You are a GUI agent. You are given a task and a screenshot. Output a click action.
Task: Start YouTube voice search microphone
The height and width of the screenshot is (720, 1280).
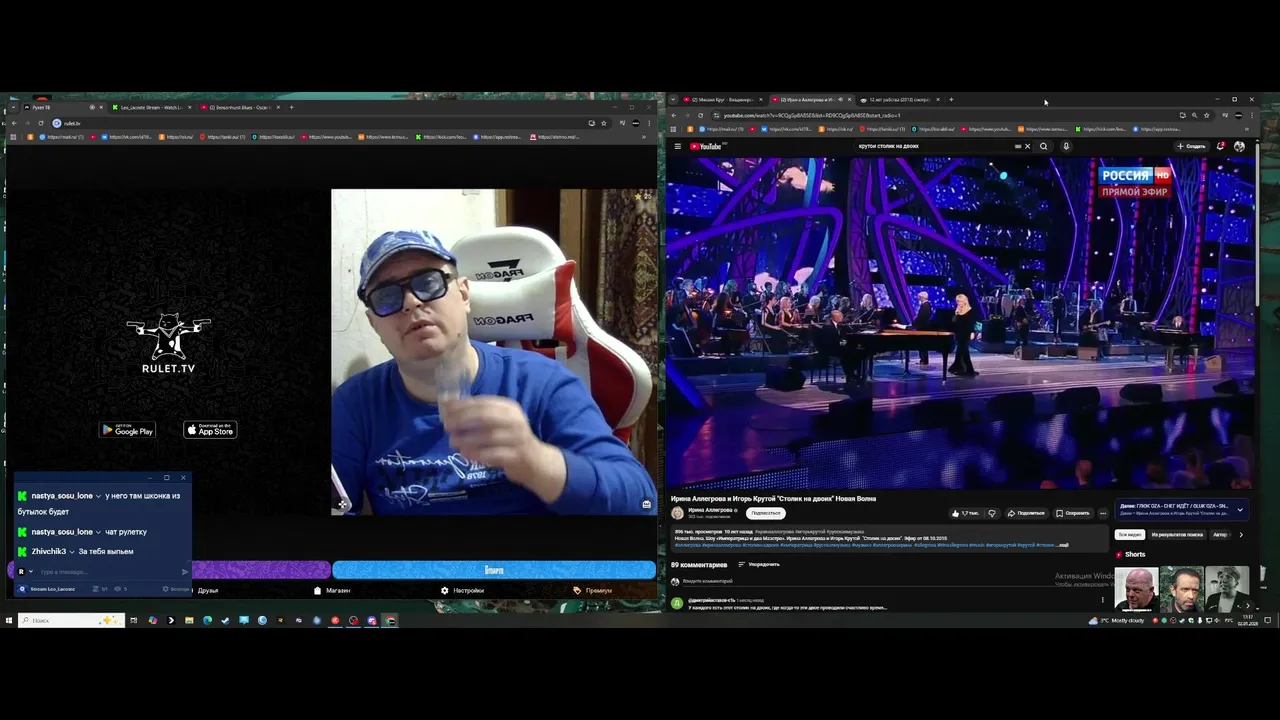pos(1066,146)
